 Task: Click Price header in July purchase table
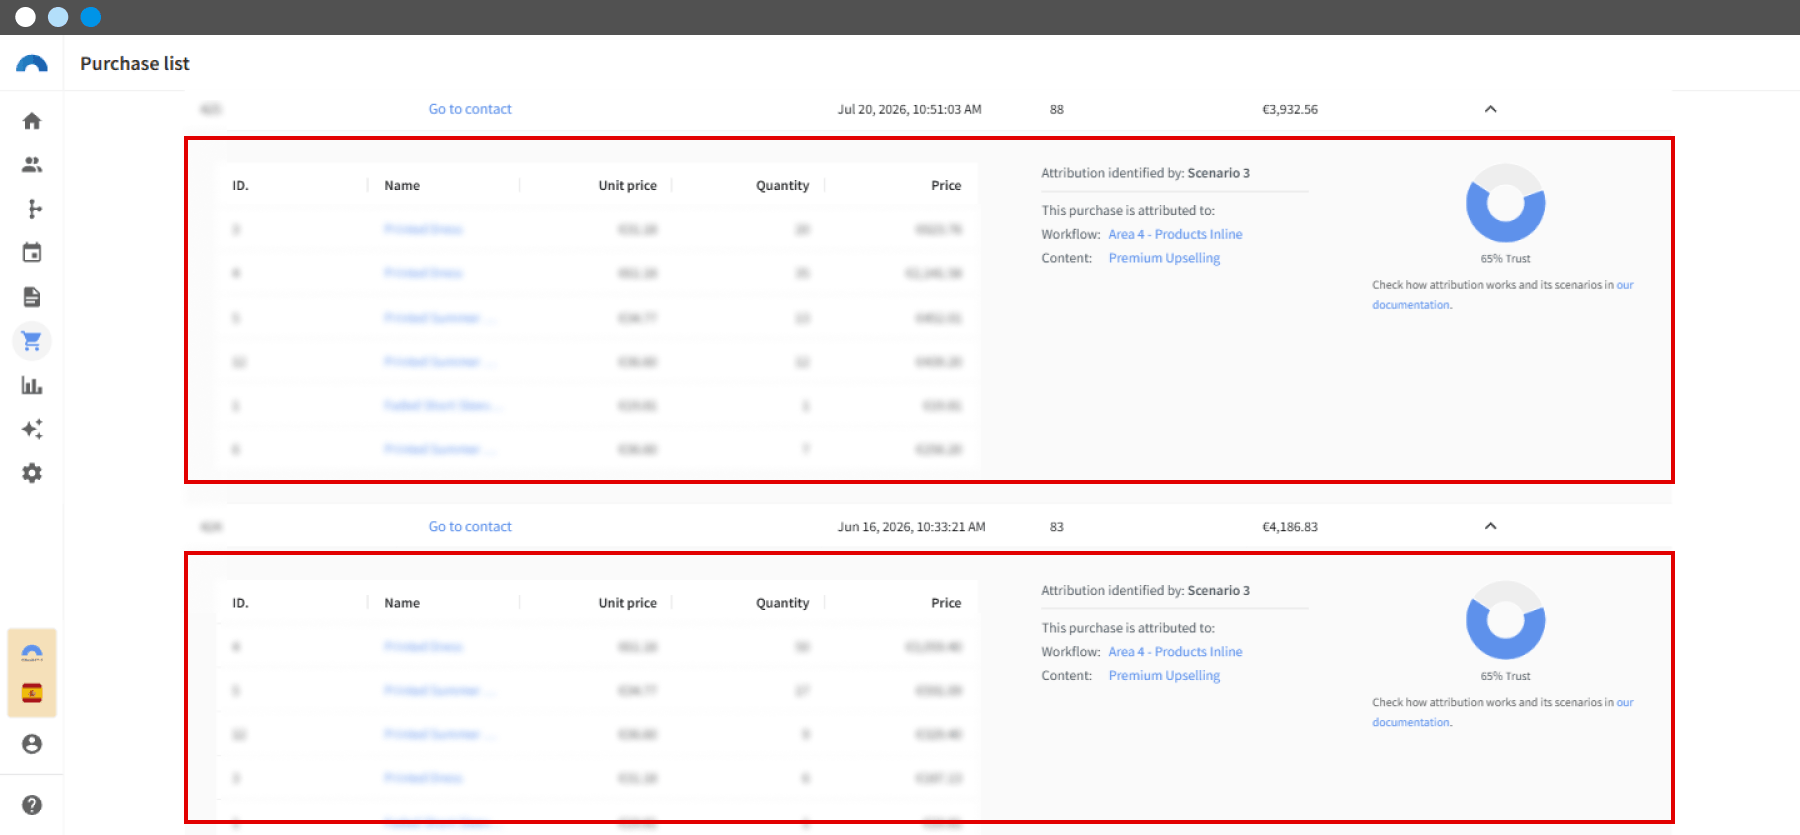tap(946, 185)
